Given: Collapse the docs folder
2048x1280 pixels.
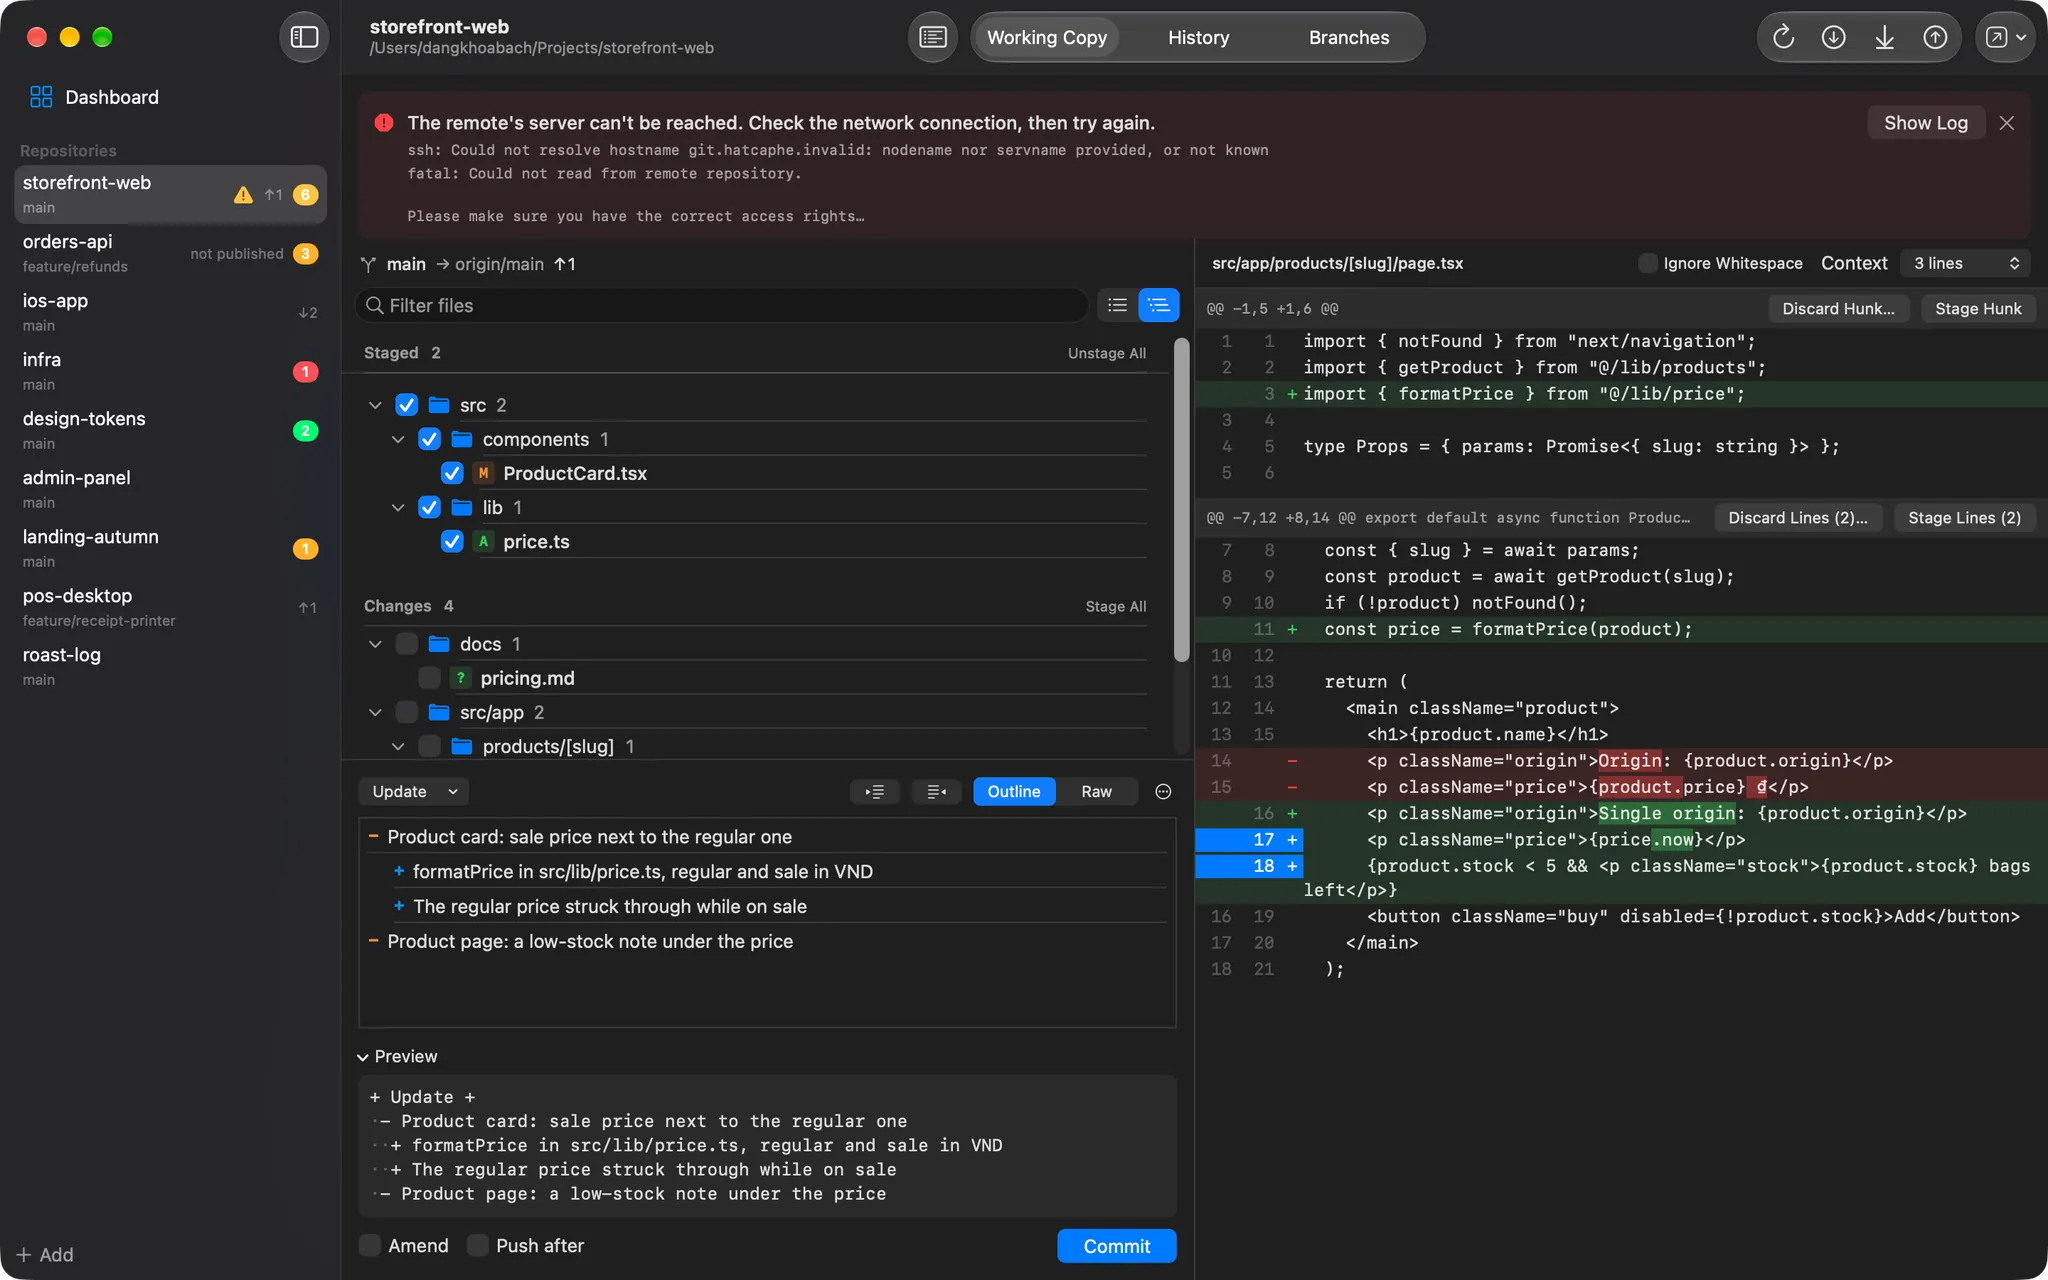Looking at the screenshot, I should coord(375,644).
